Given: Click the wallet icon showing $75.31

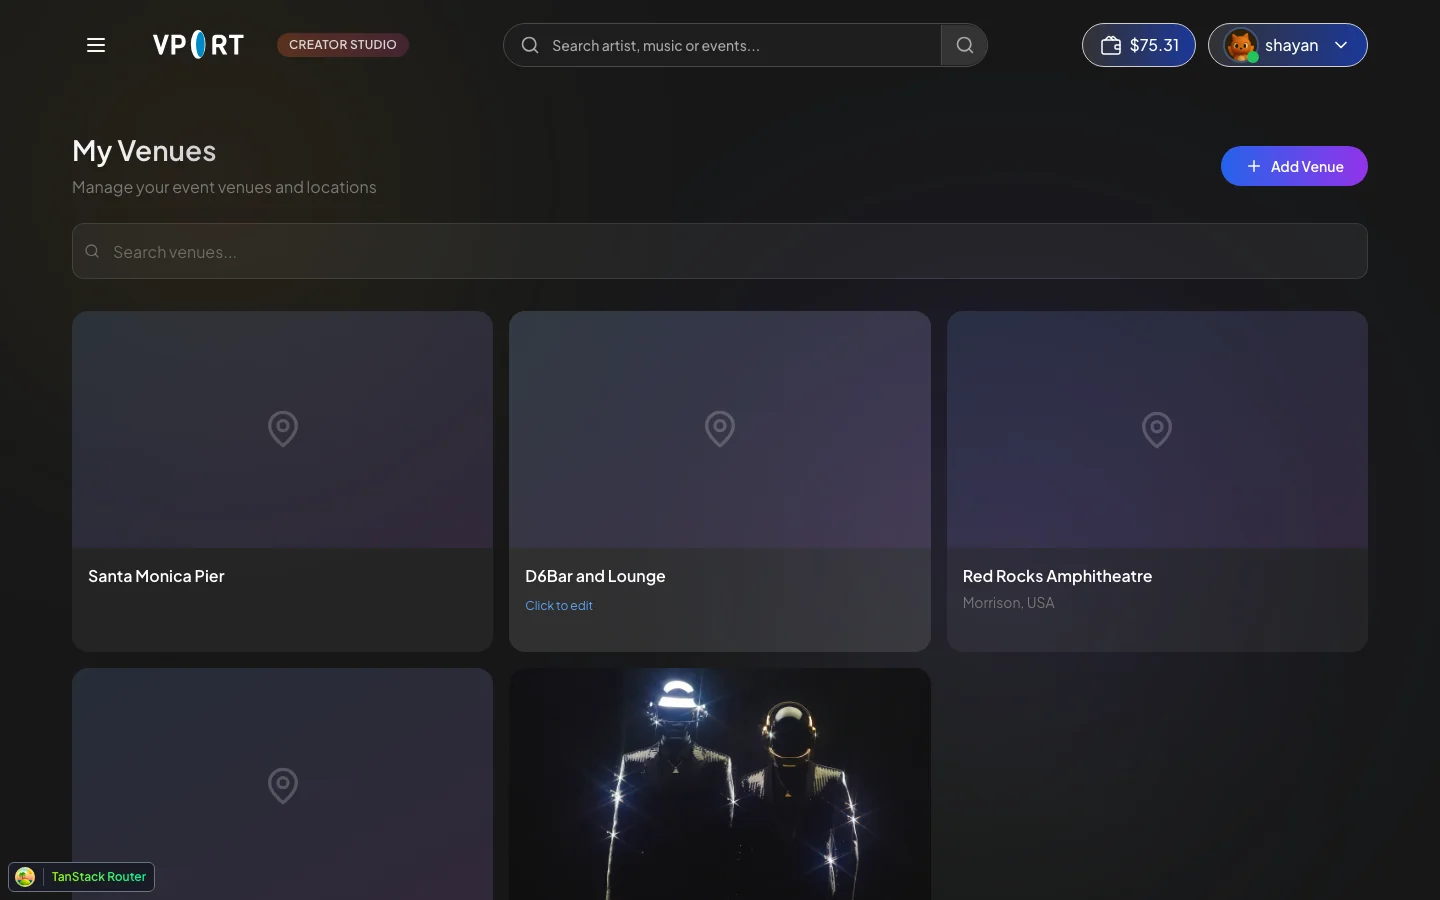Looking at the screenshot, I should (x=1110, y=45).
